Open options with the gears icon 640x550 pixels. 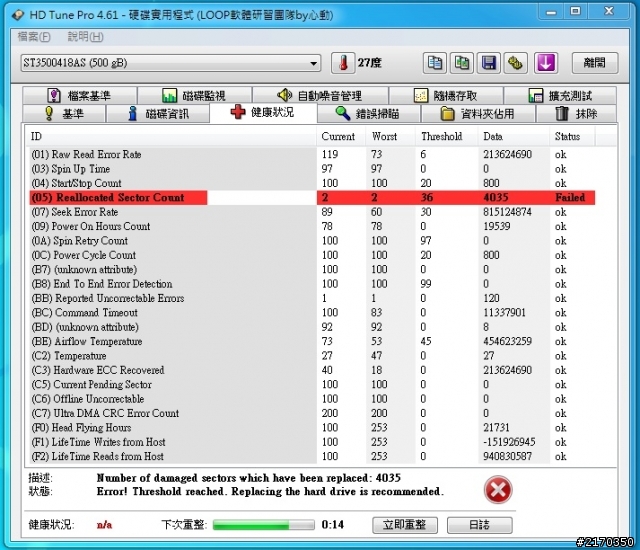tap(516, 63)
